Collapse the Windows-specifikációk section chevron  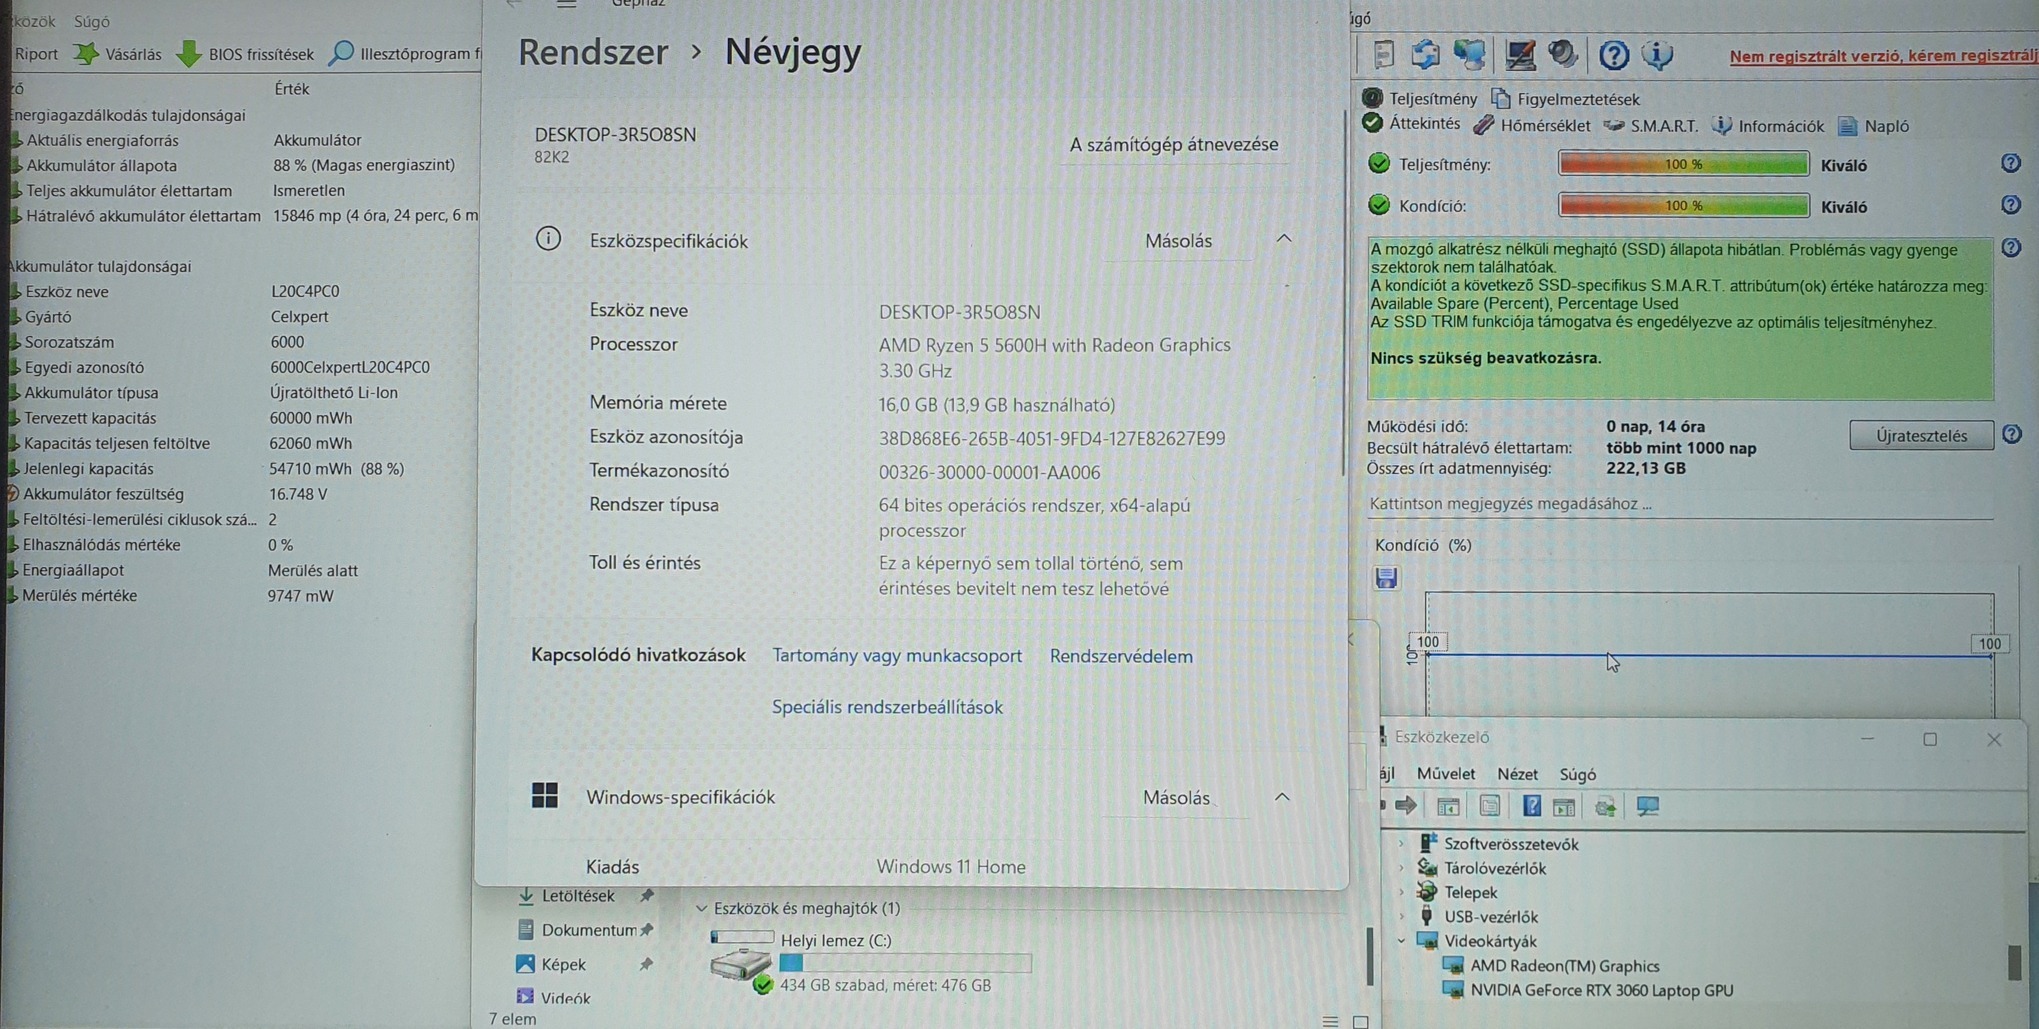(x=1282, y=797)
